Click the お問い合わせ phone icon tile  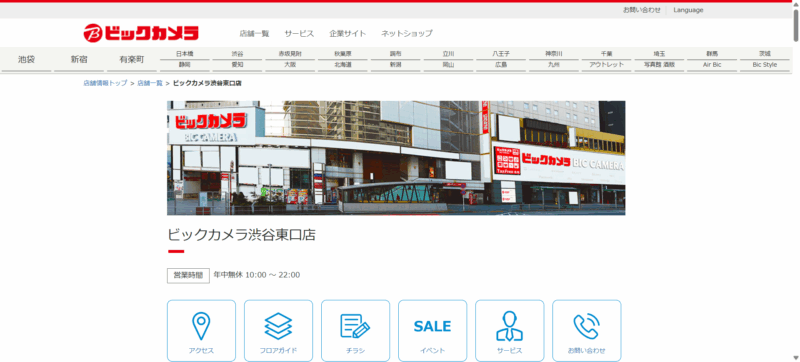coord(586,331)
